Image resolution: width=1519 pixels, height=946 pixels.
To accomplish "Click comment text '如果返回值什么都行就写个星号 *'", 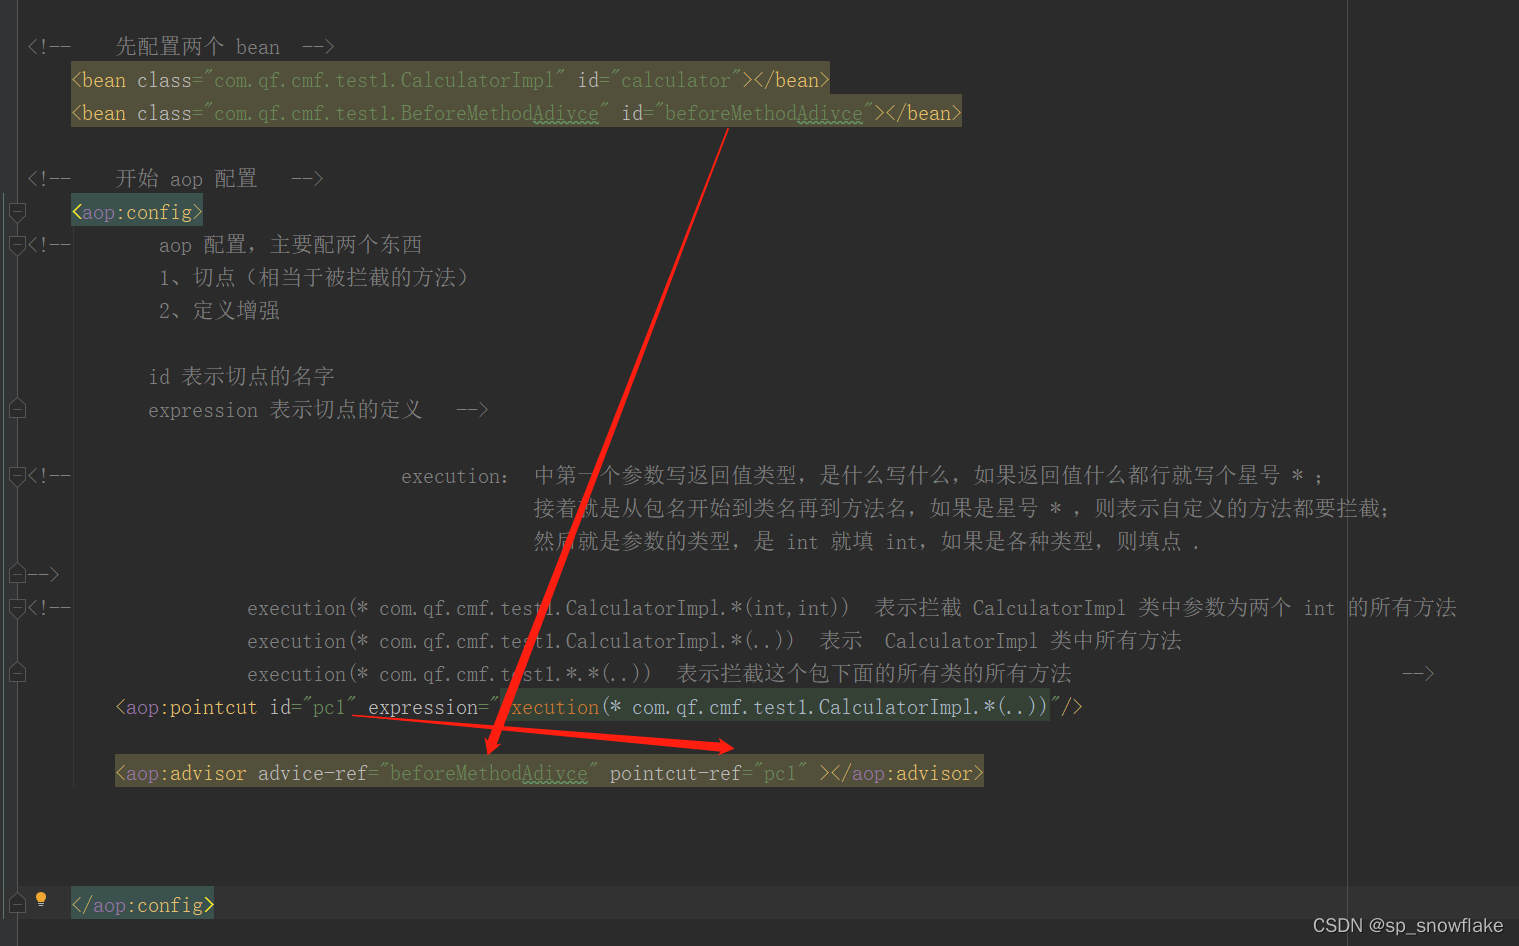I will pyautogui.click(x=1139, y=476).
